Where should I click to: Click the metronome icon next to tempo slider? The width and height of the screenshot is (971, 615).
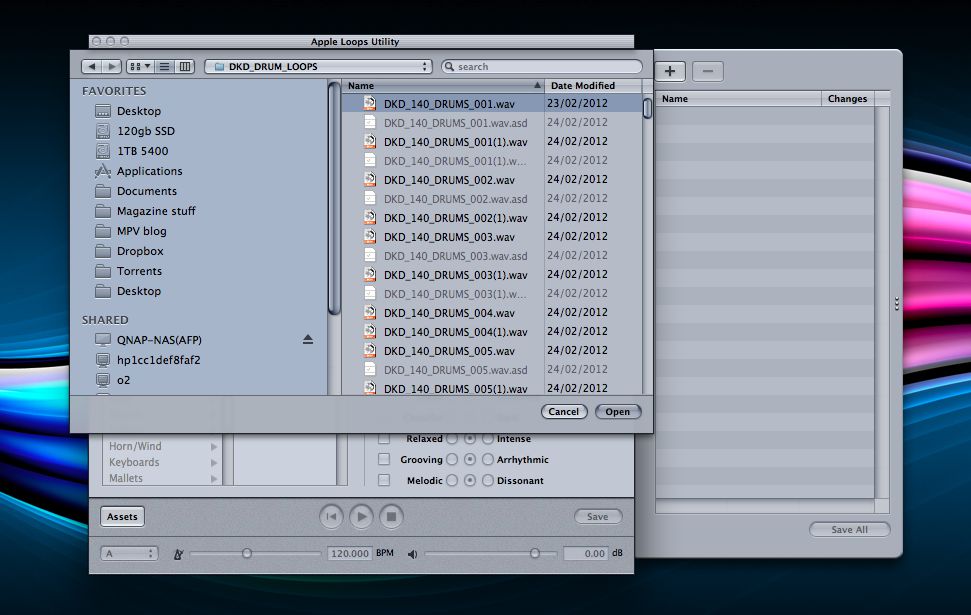(x=178, y=554)
